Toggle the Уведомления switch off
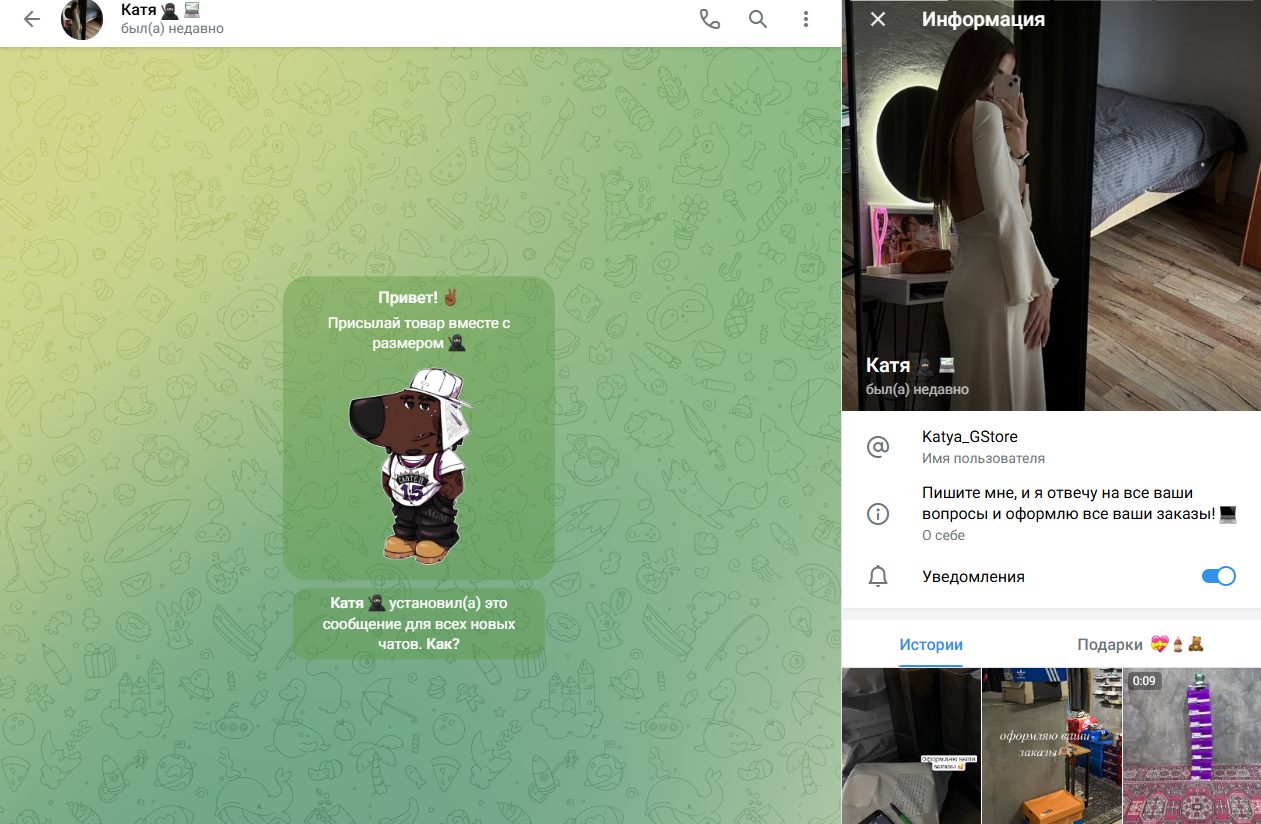This screenshot has width=1261, height=824. 1218,577
